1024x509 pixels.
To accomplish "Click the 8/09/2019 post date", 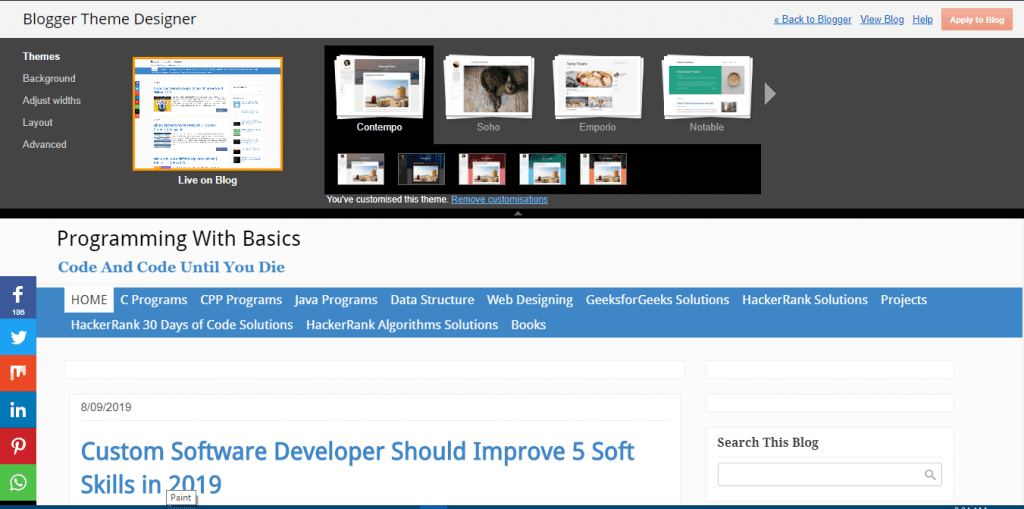I will [x=106, y=407].
